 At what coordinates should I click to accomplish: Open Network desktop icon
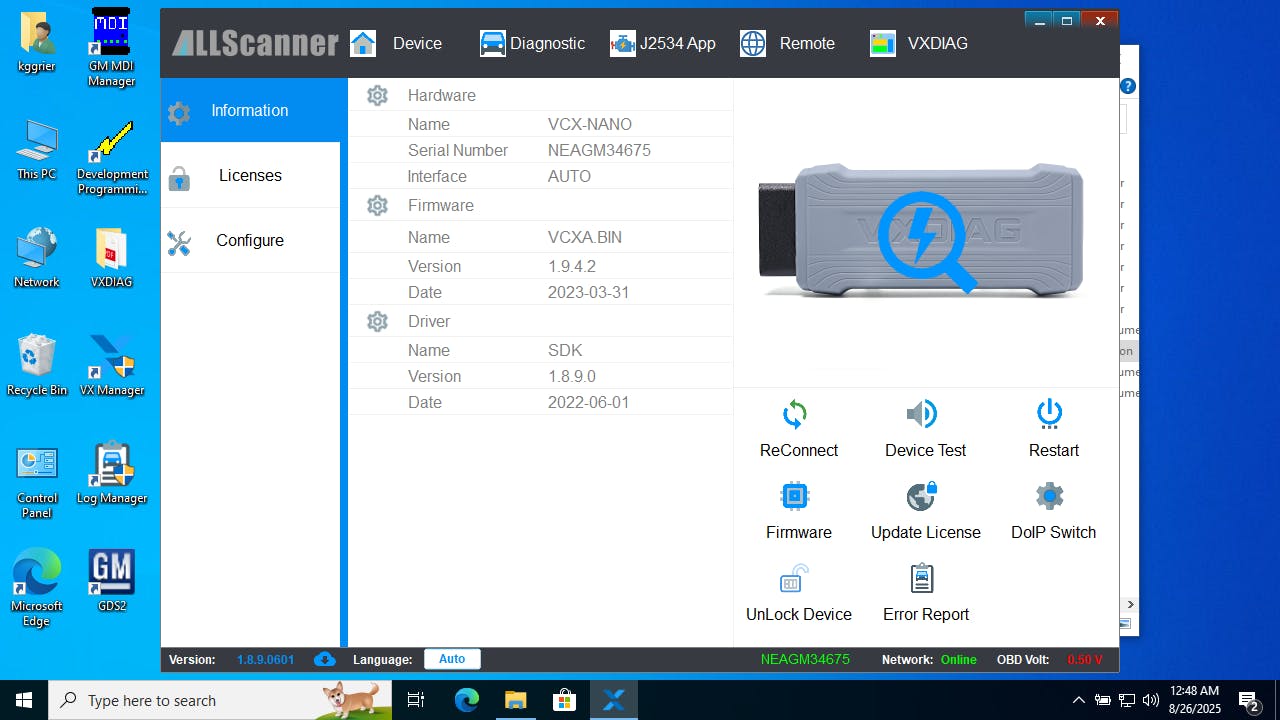[37, 258]
